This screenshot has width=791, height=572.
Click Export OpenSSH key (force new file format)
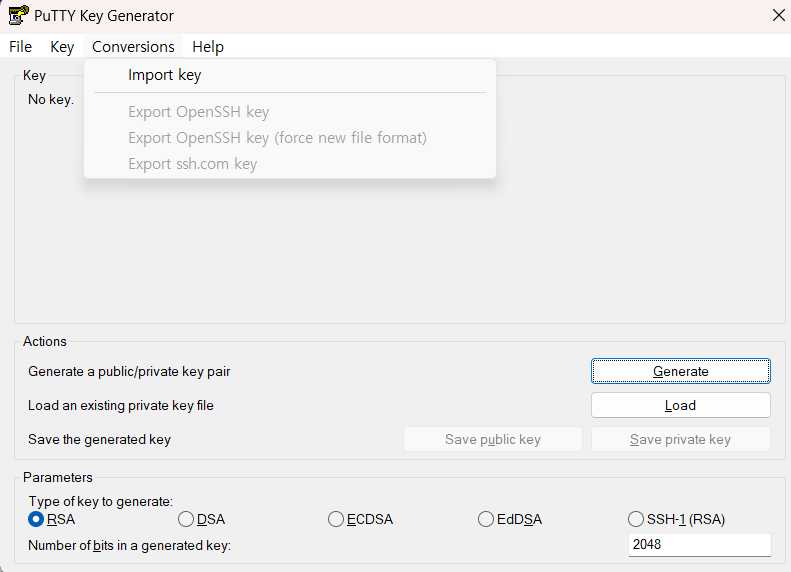[290, 138]
